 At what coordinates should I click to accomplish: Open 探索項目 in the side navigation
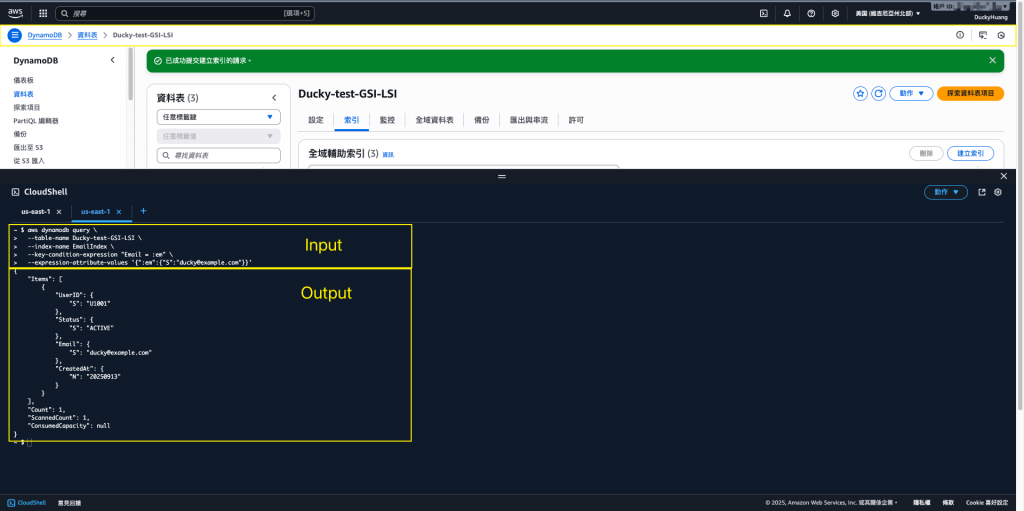pyautogui.click(x=26, y=107)
